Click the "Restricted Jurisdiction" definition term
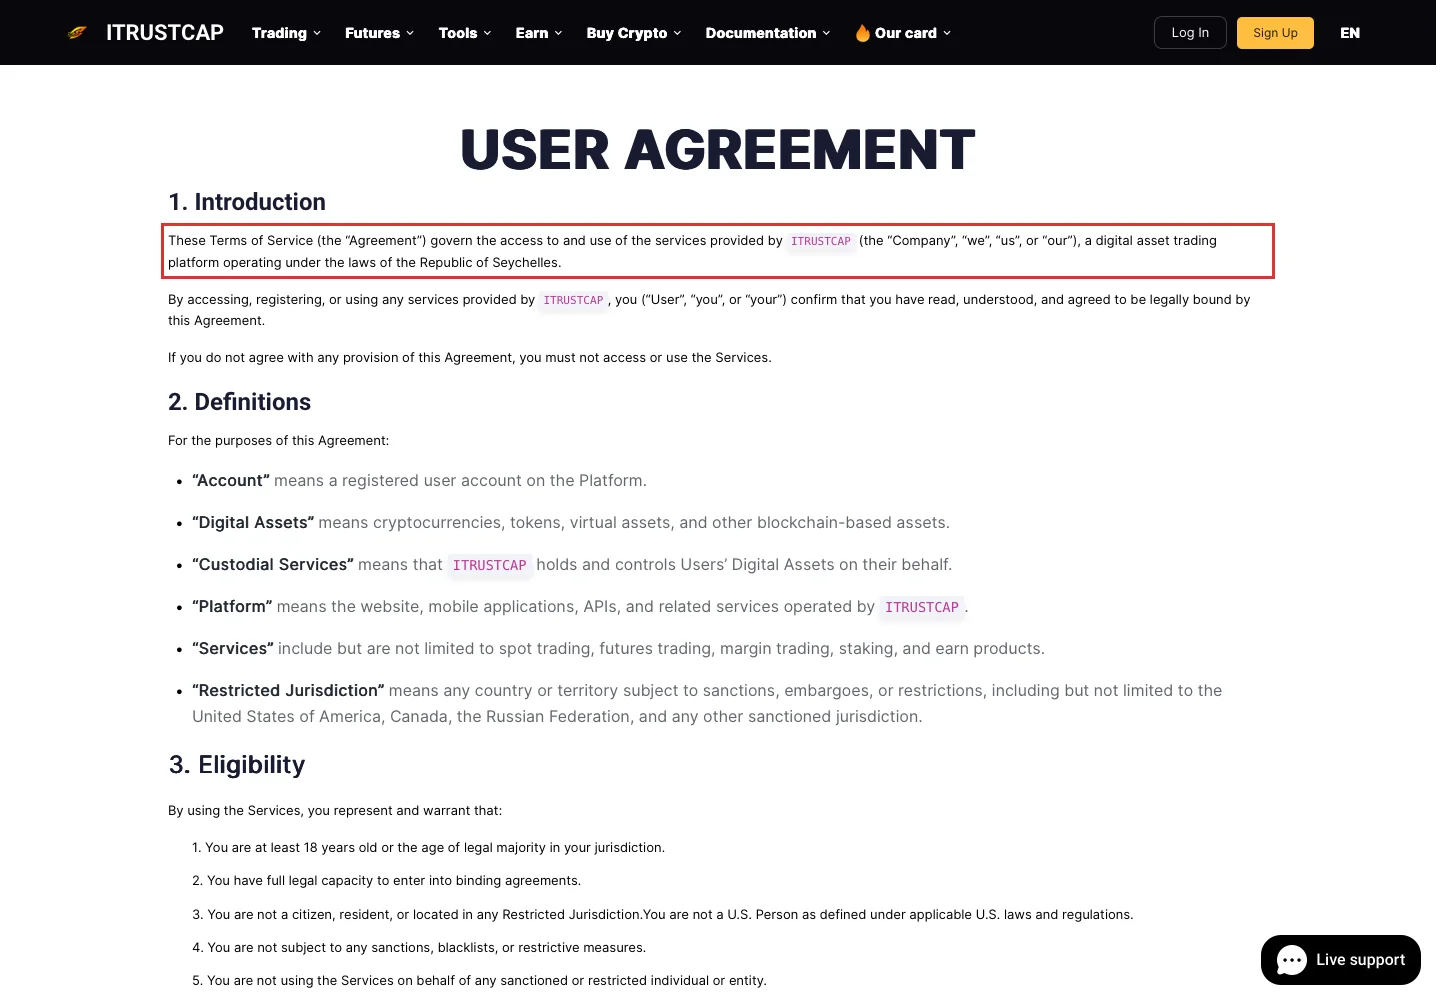The image size is (1440, 1000). (x=288, y=691)
